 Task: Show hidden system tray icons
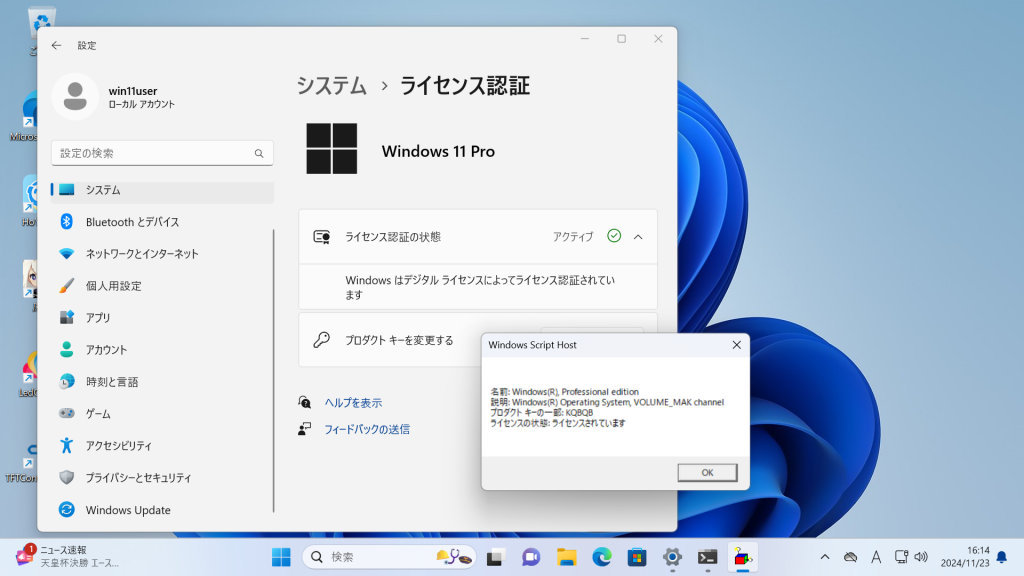(825, 557)
